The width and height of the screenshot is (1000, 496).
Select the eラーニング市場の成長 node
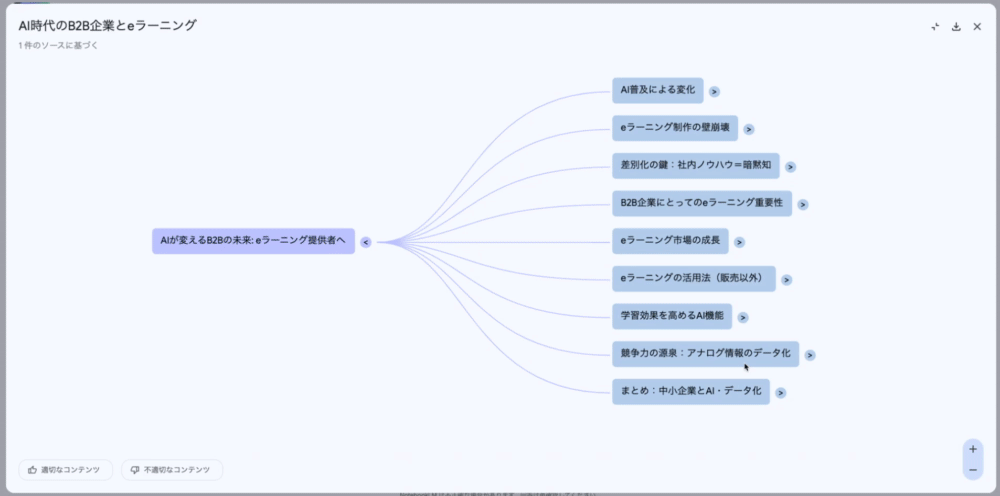[670, 241]
